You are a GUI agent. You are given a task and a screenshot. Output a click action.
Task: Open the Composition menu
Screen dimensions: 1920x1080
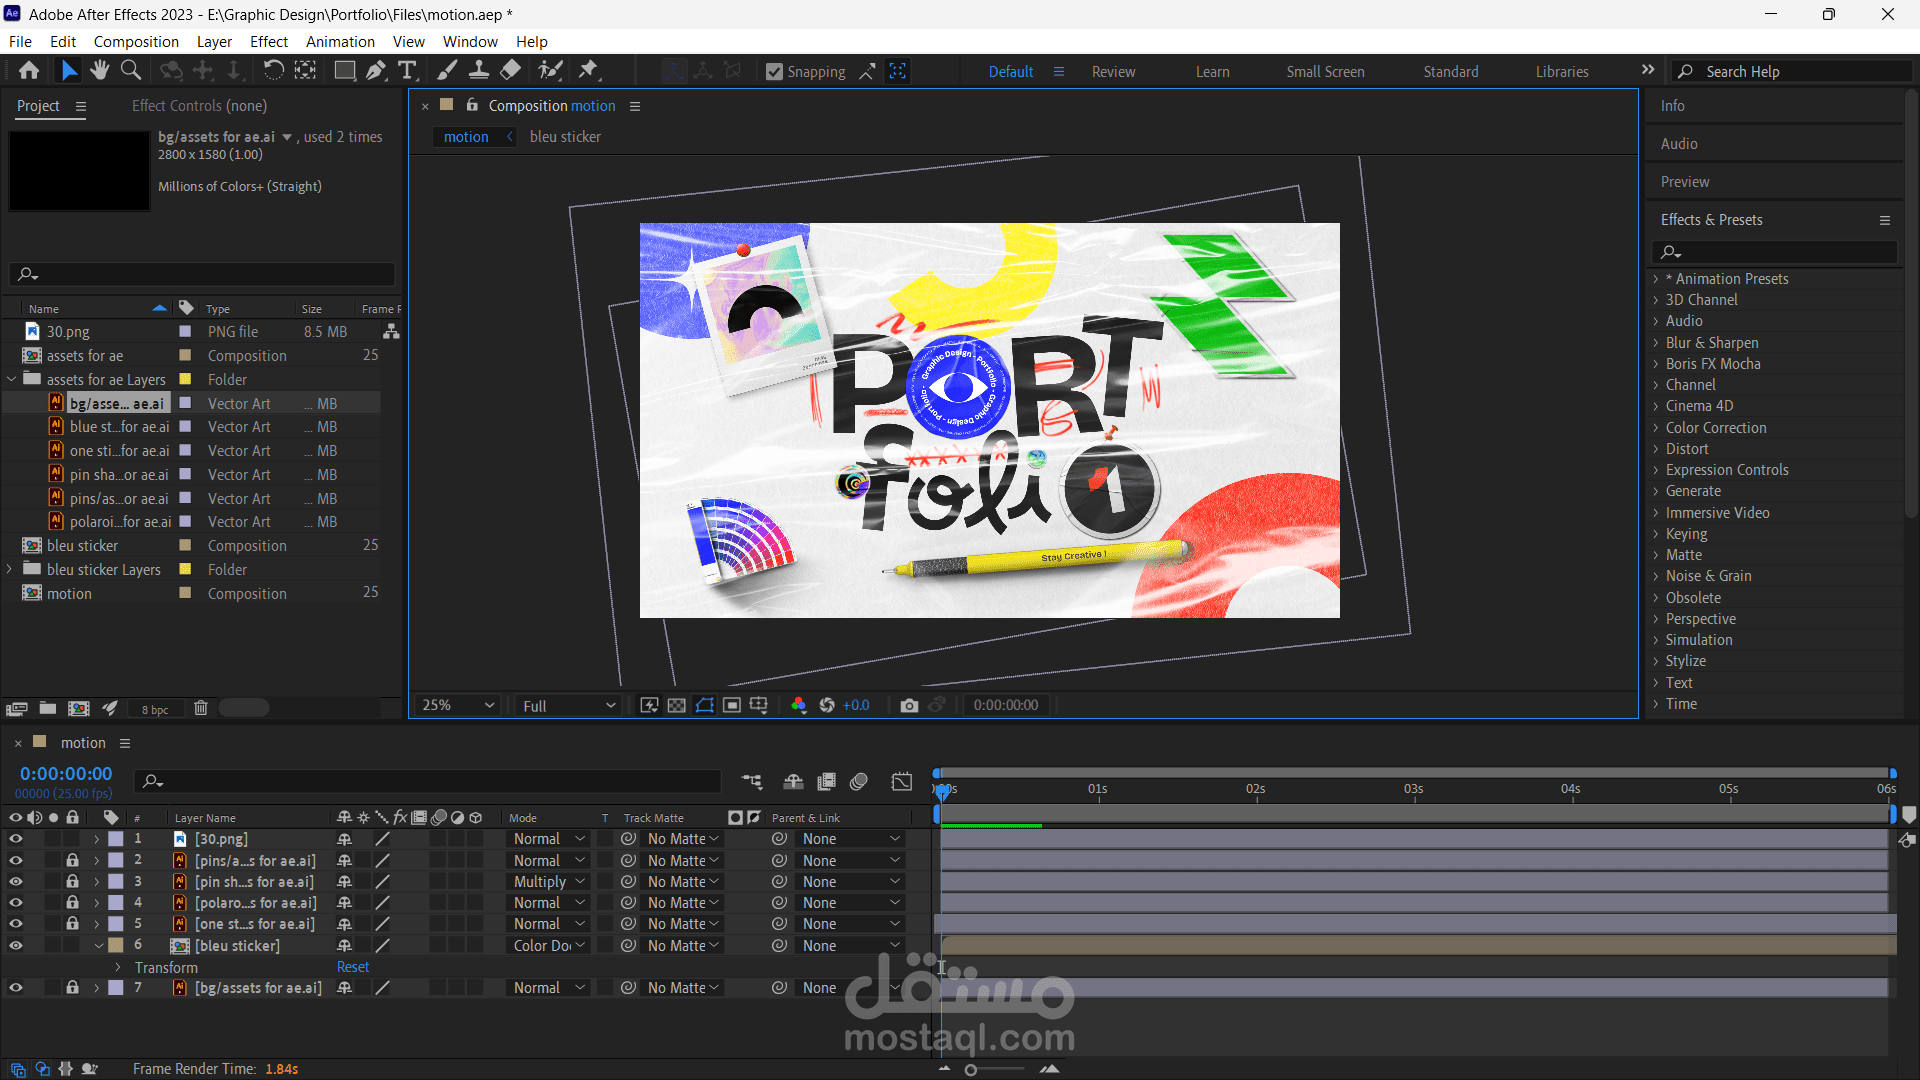(136, 41)
